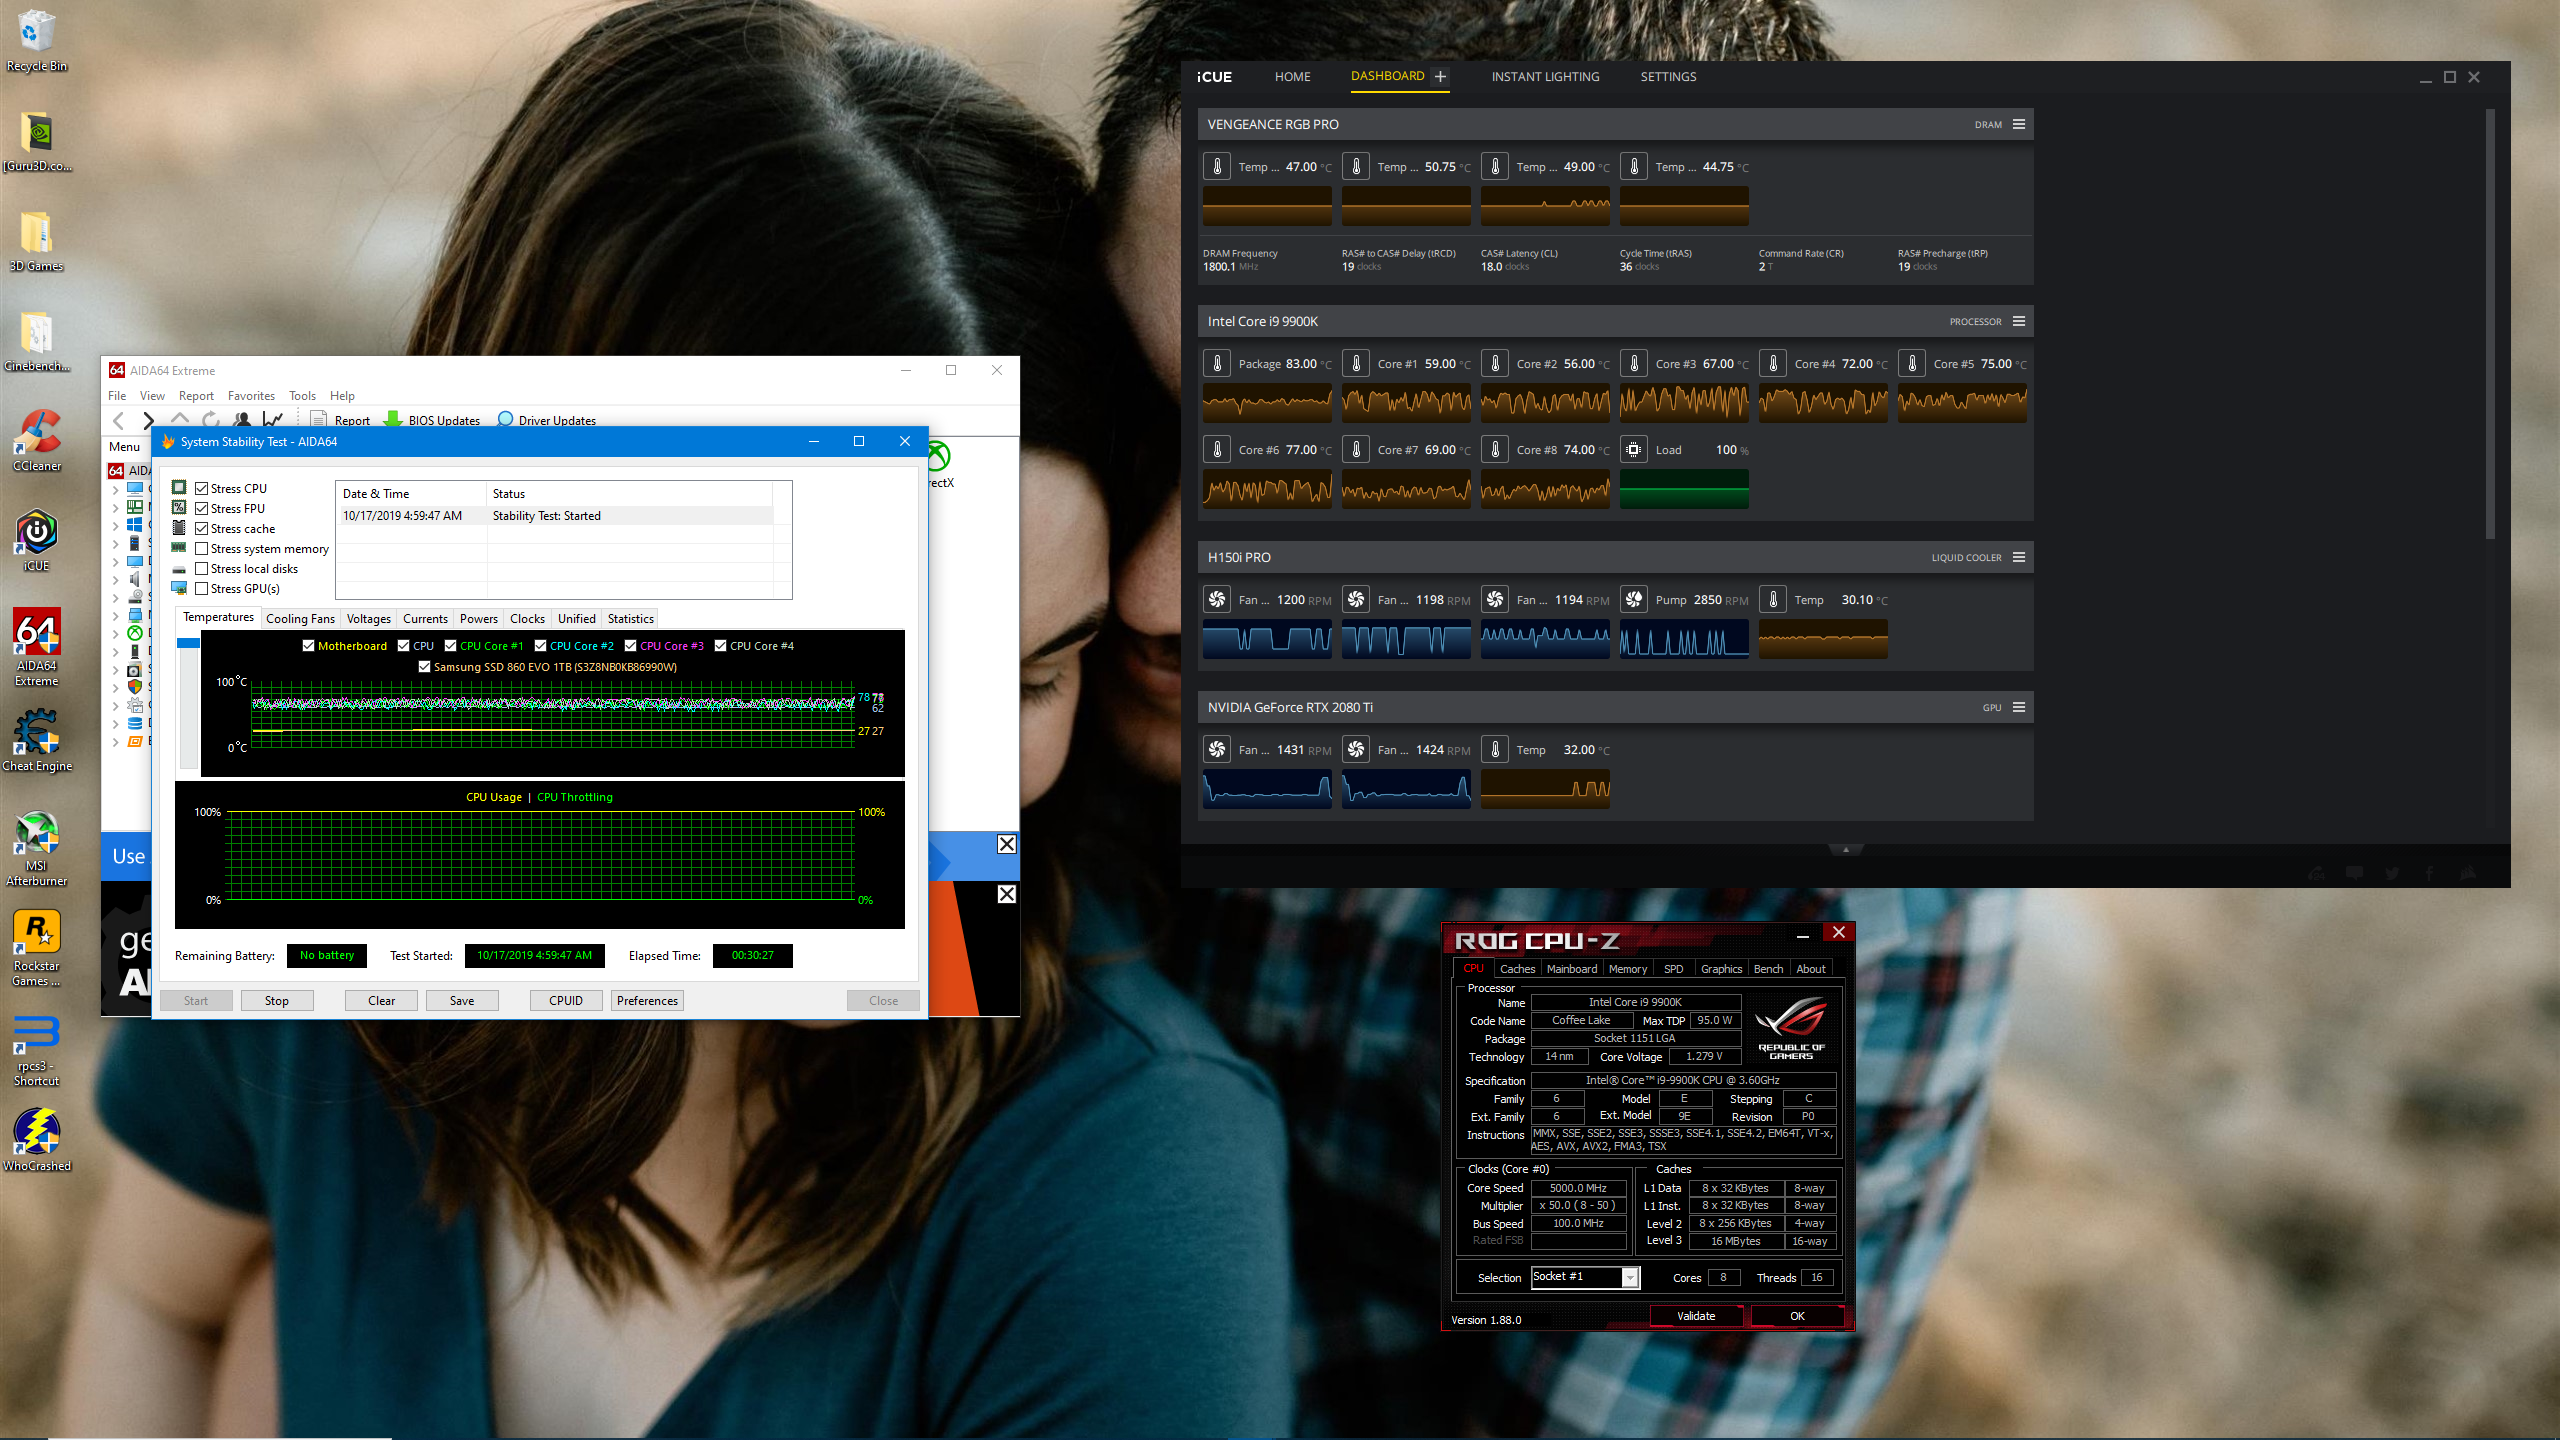Click the Save button

point(462,1000)
